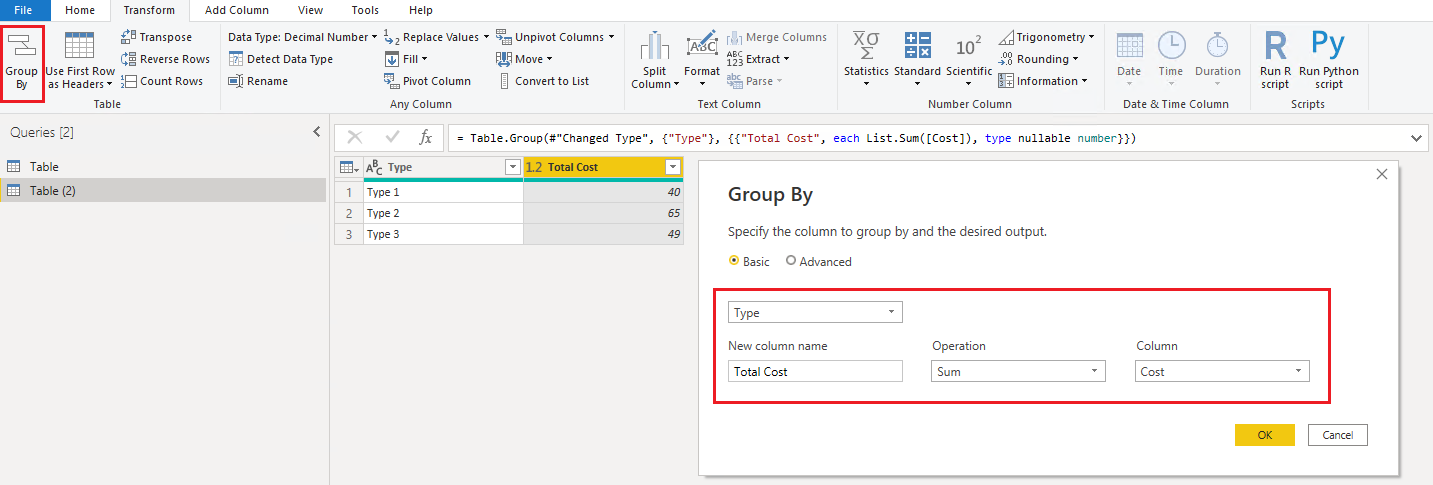1433x485 pixels.
Task: Confirm the formula with the checkmark
Action: (391, 138)
